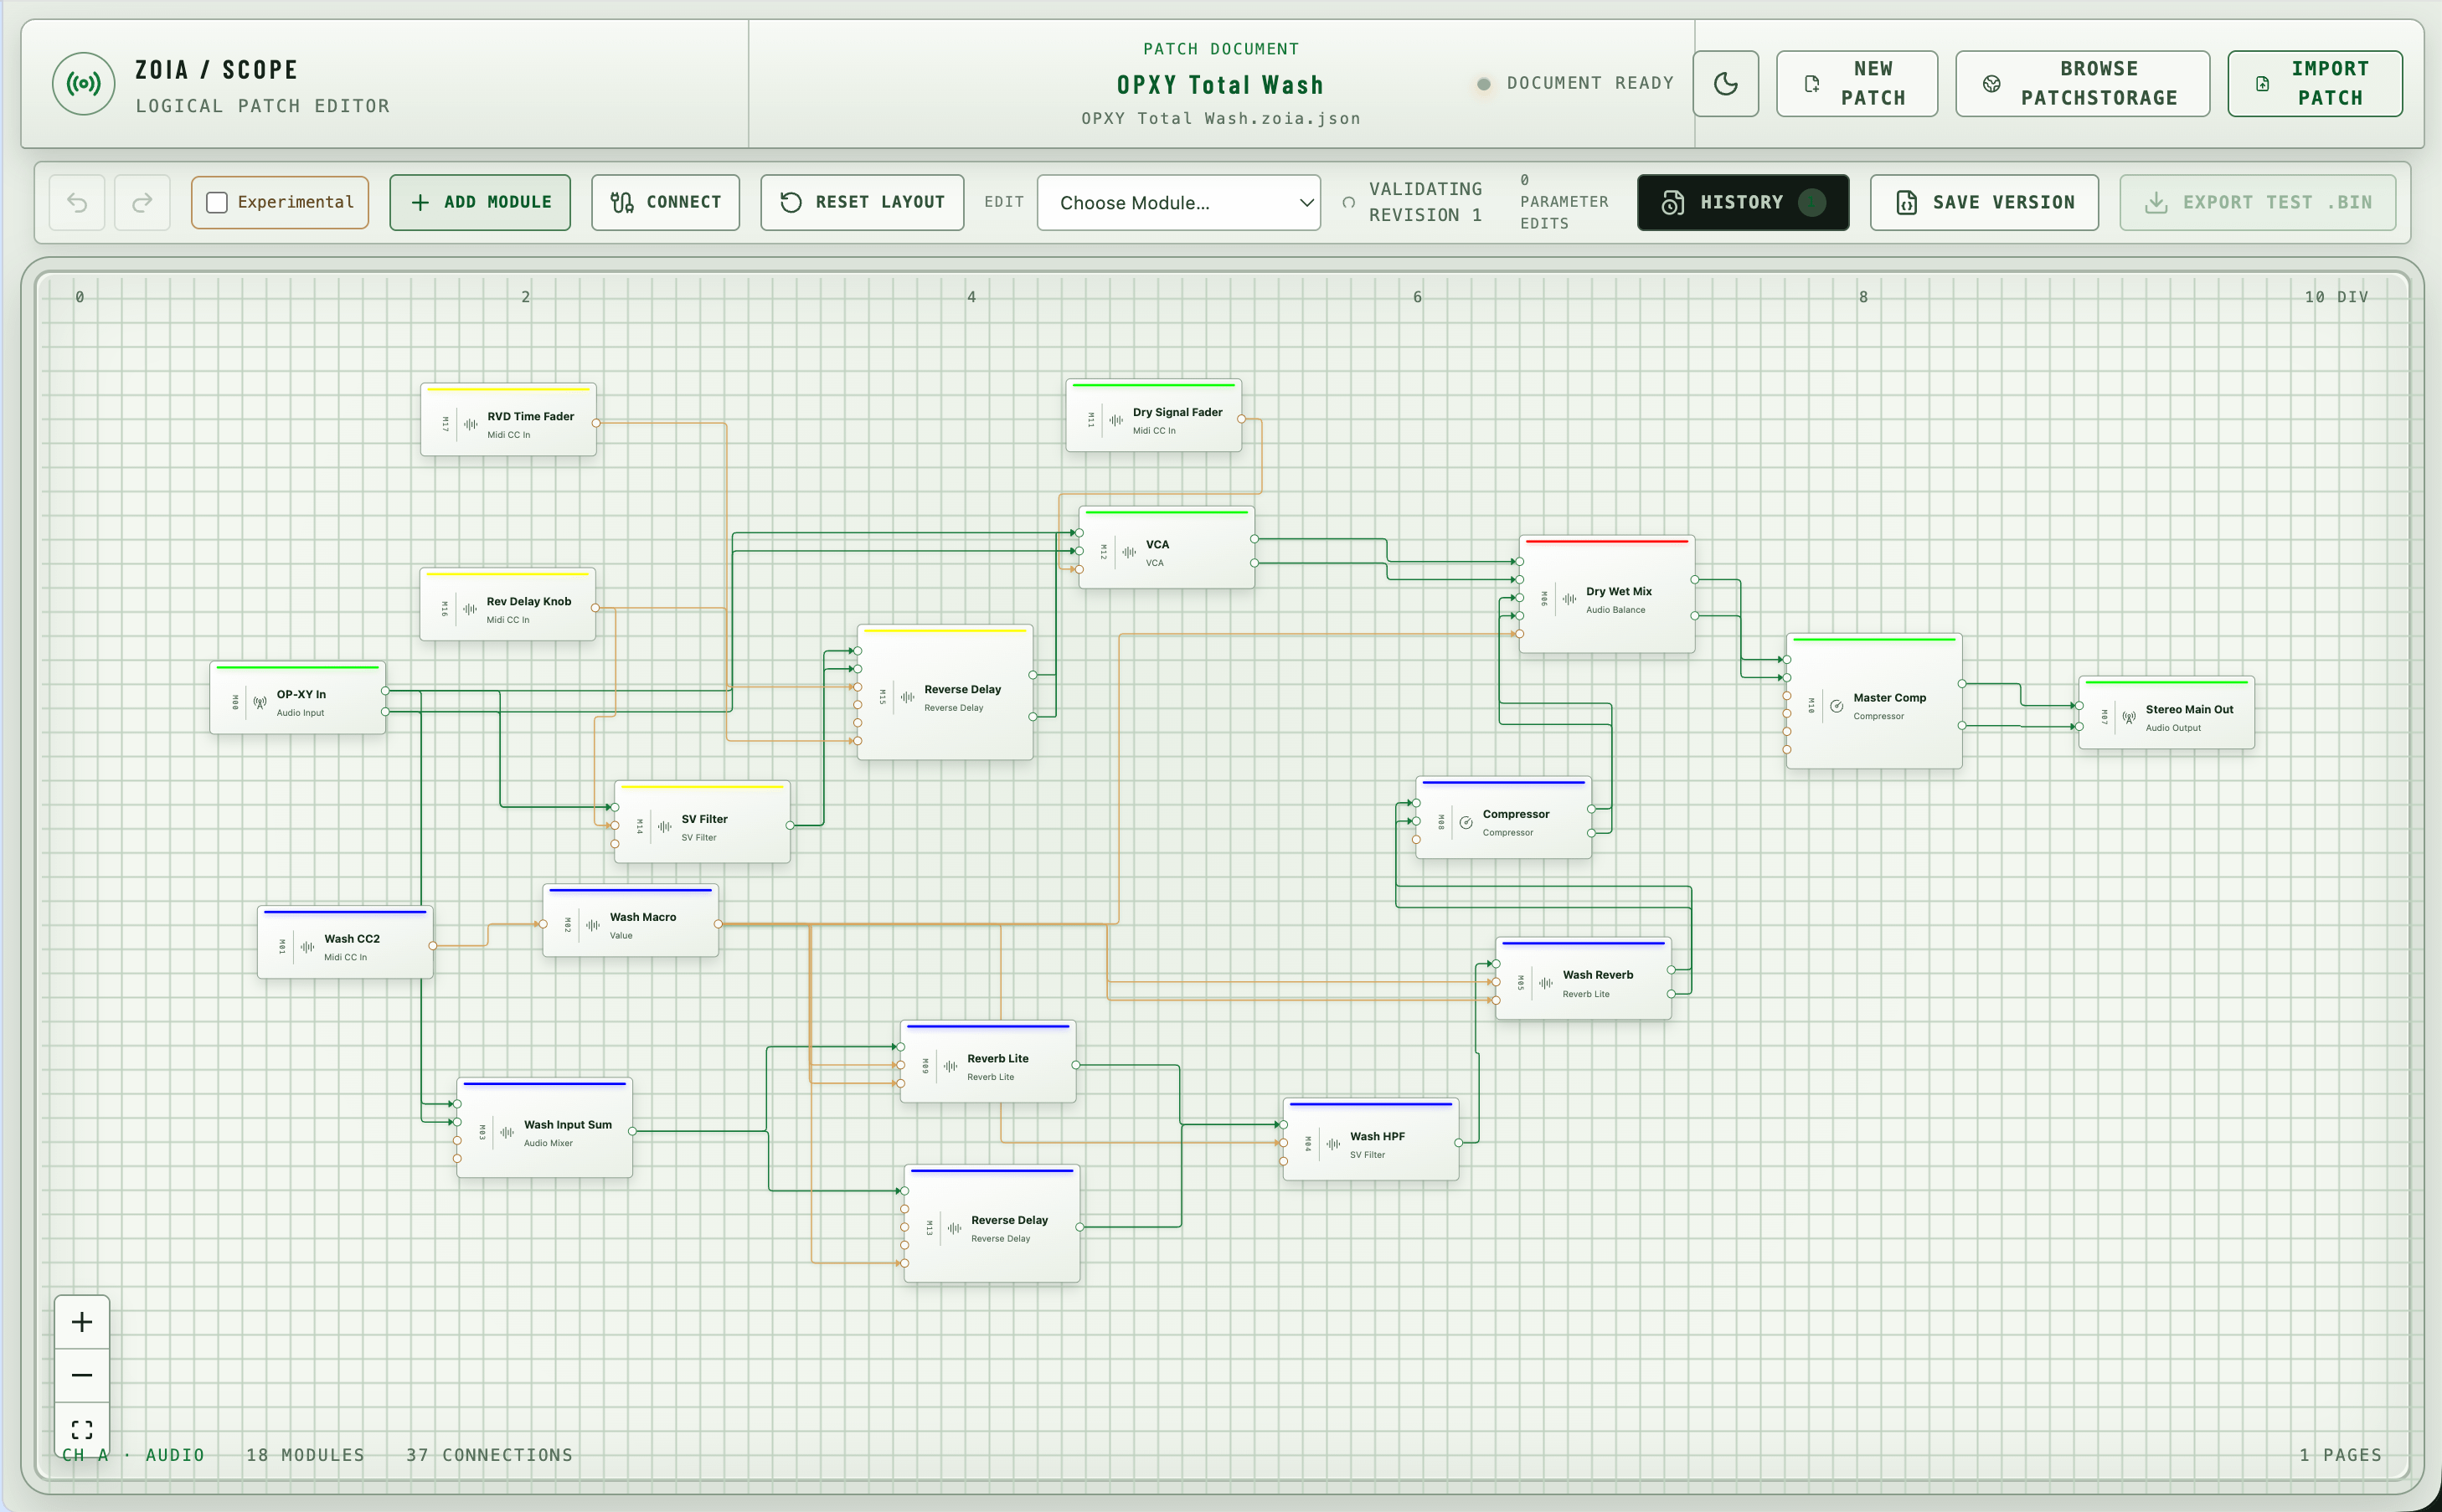The width and height of the screenshot is (2442, 1512).
Task: Toggle the History indicator dot
Action: coord(1811,202)
